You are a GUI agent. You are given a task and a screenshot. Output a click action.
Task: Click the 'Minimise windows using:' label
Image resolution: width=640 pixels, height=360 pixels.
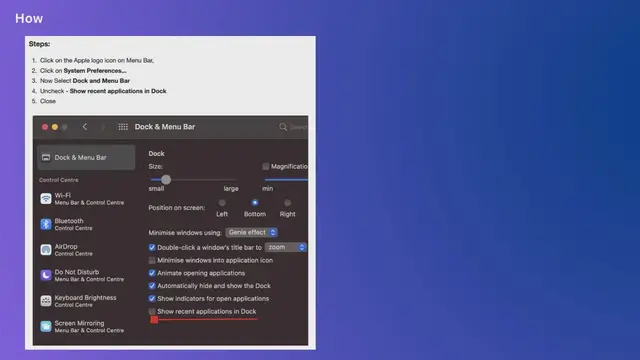tap(185, 233)
